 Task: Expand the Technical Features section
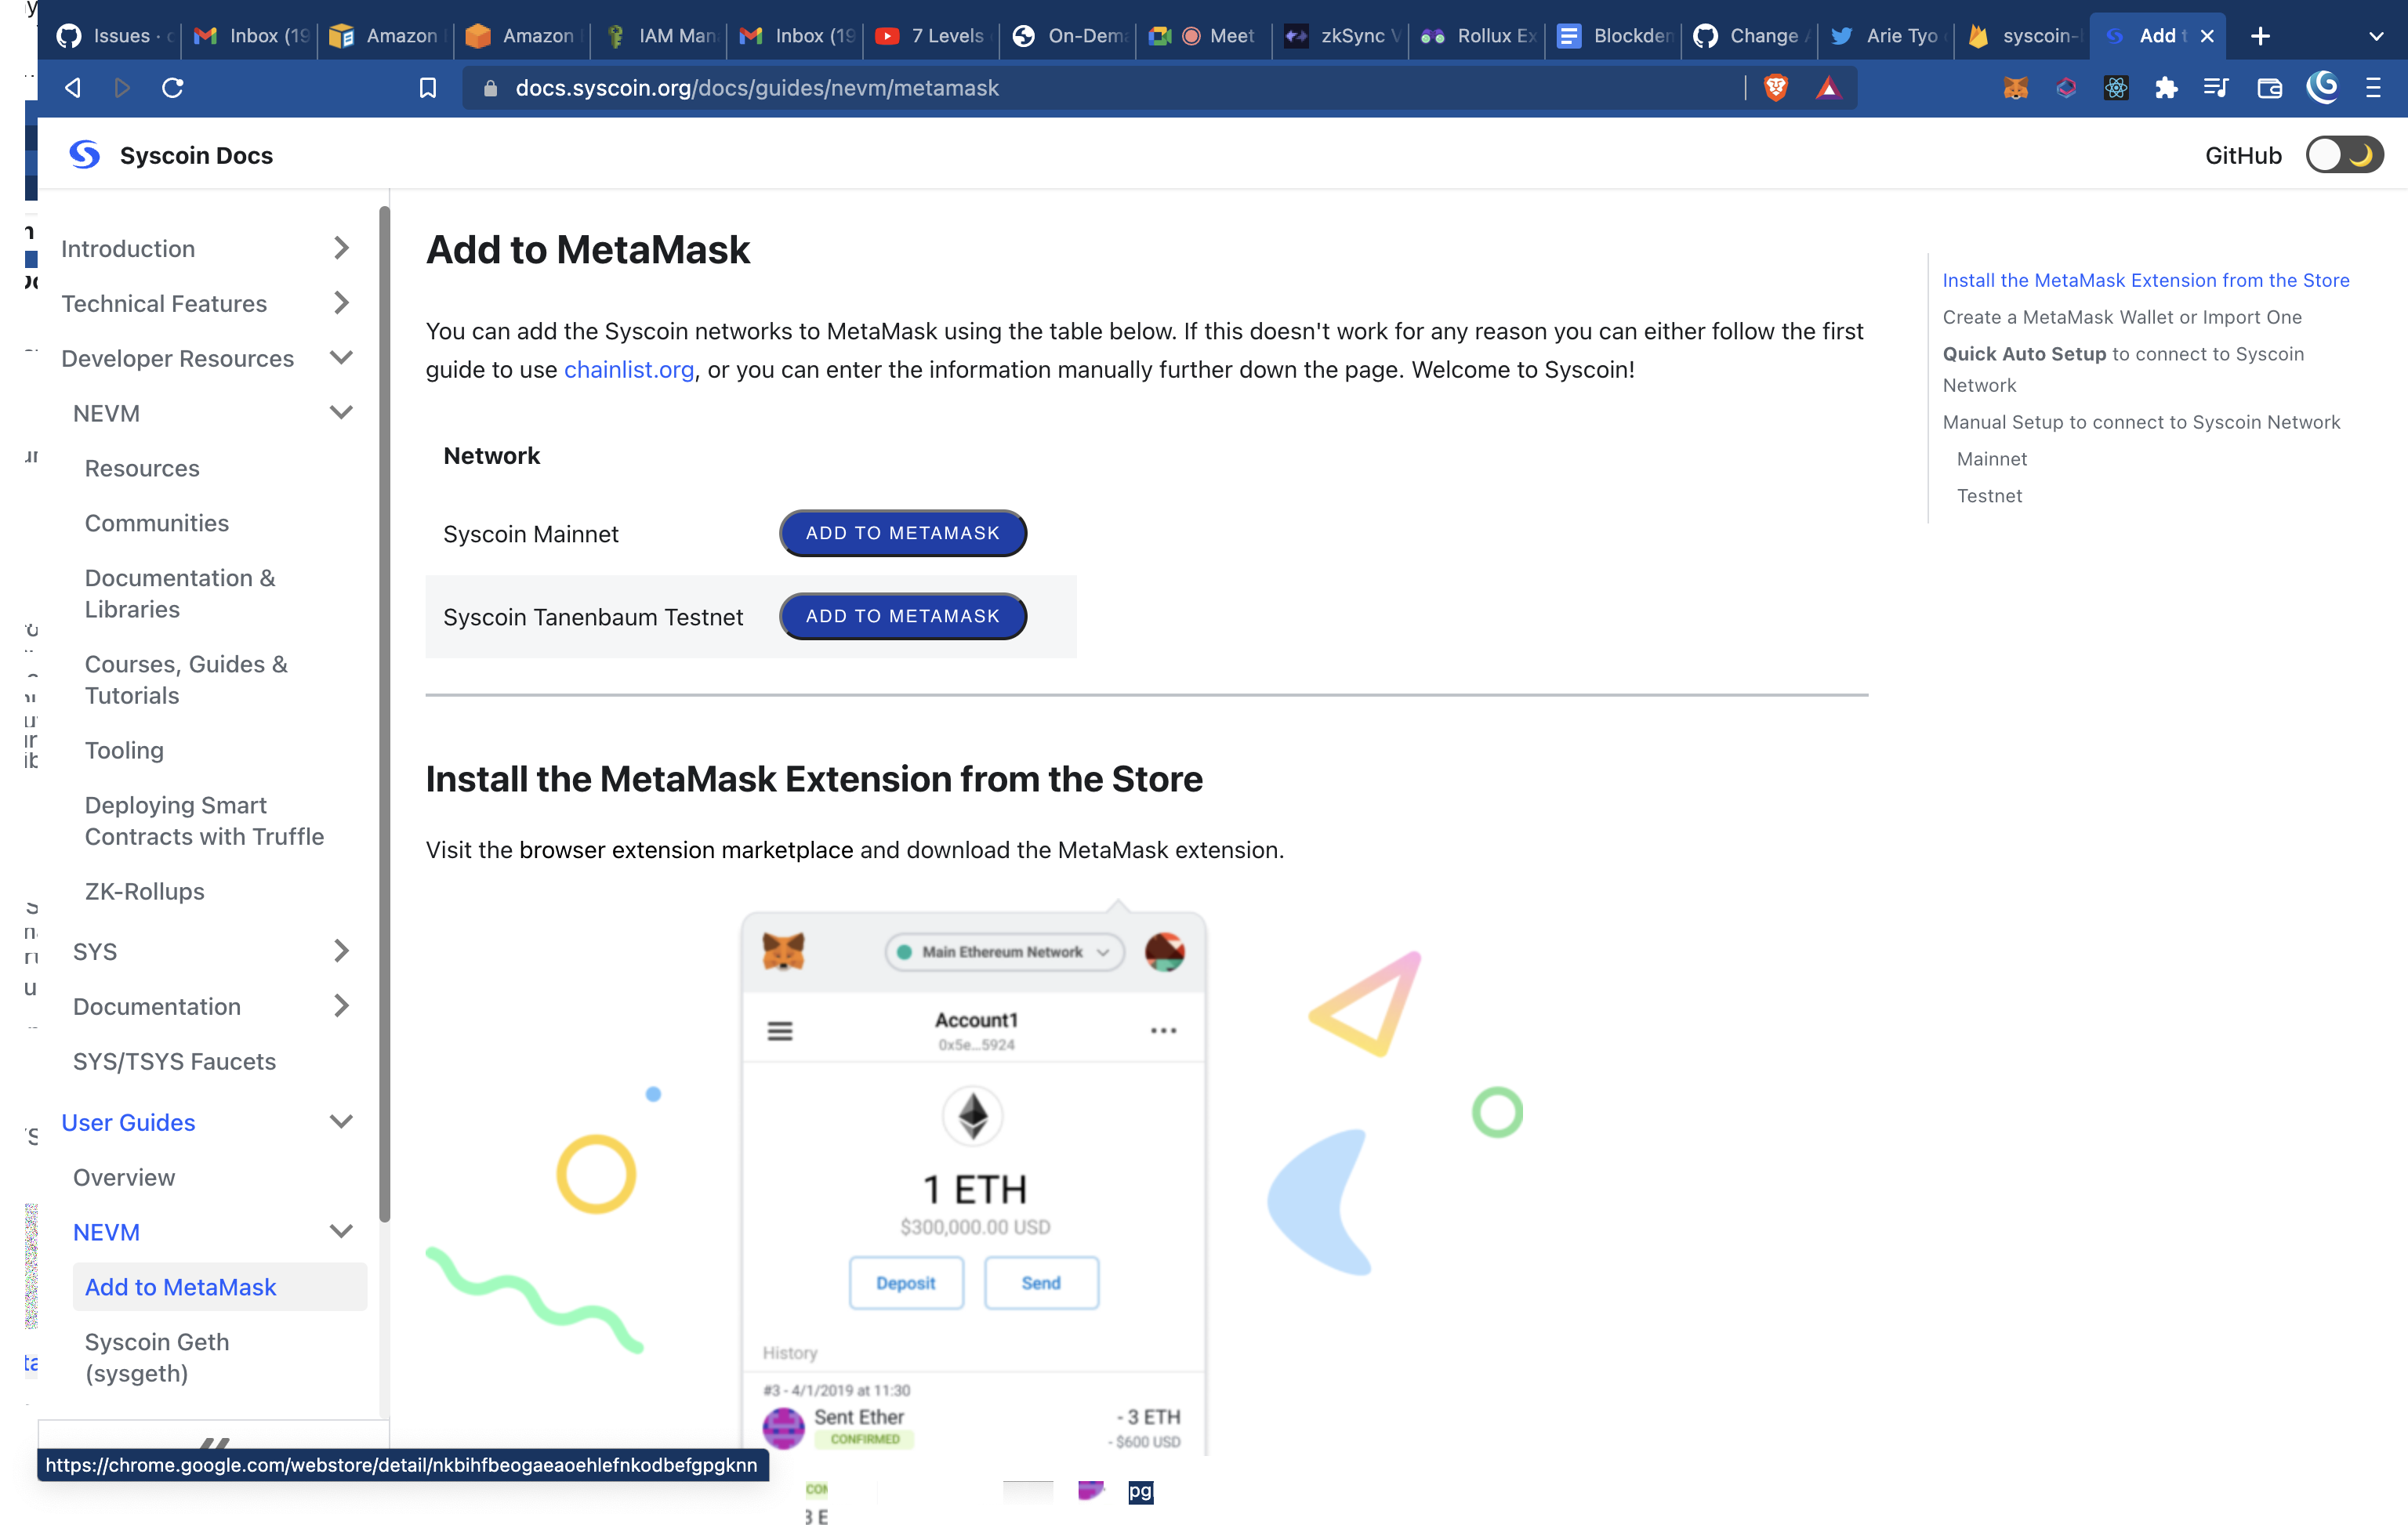click(341, 303)
